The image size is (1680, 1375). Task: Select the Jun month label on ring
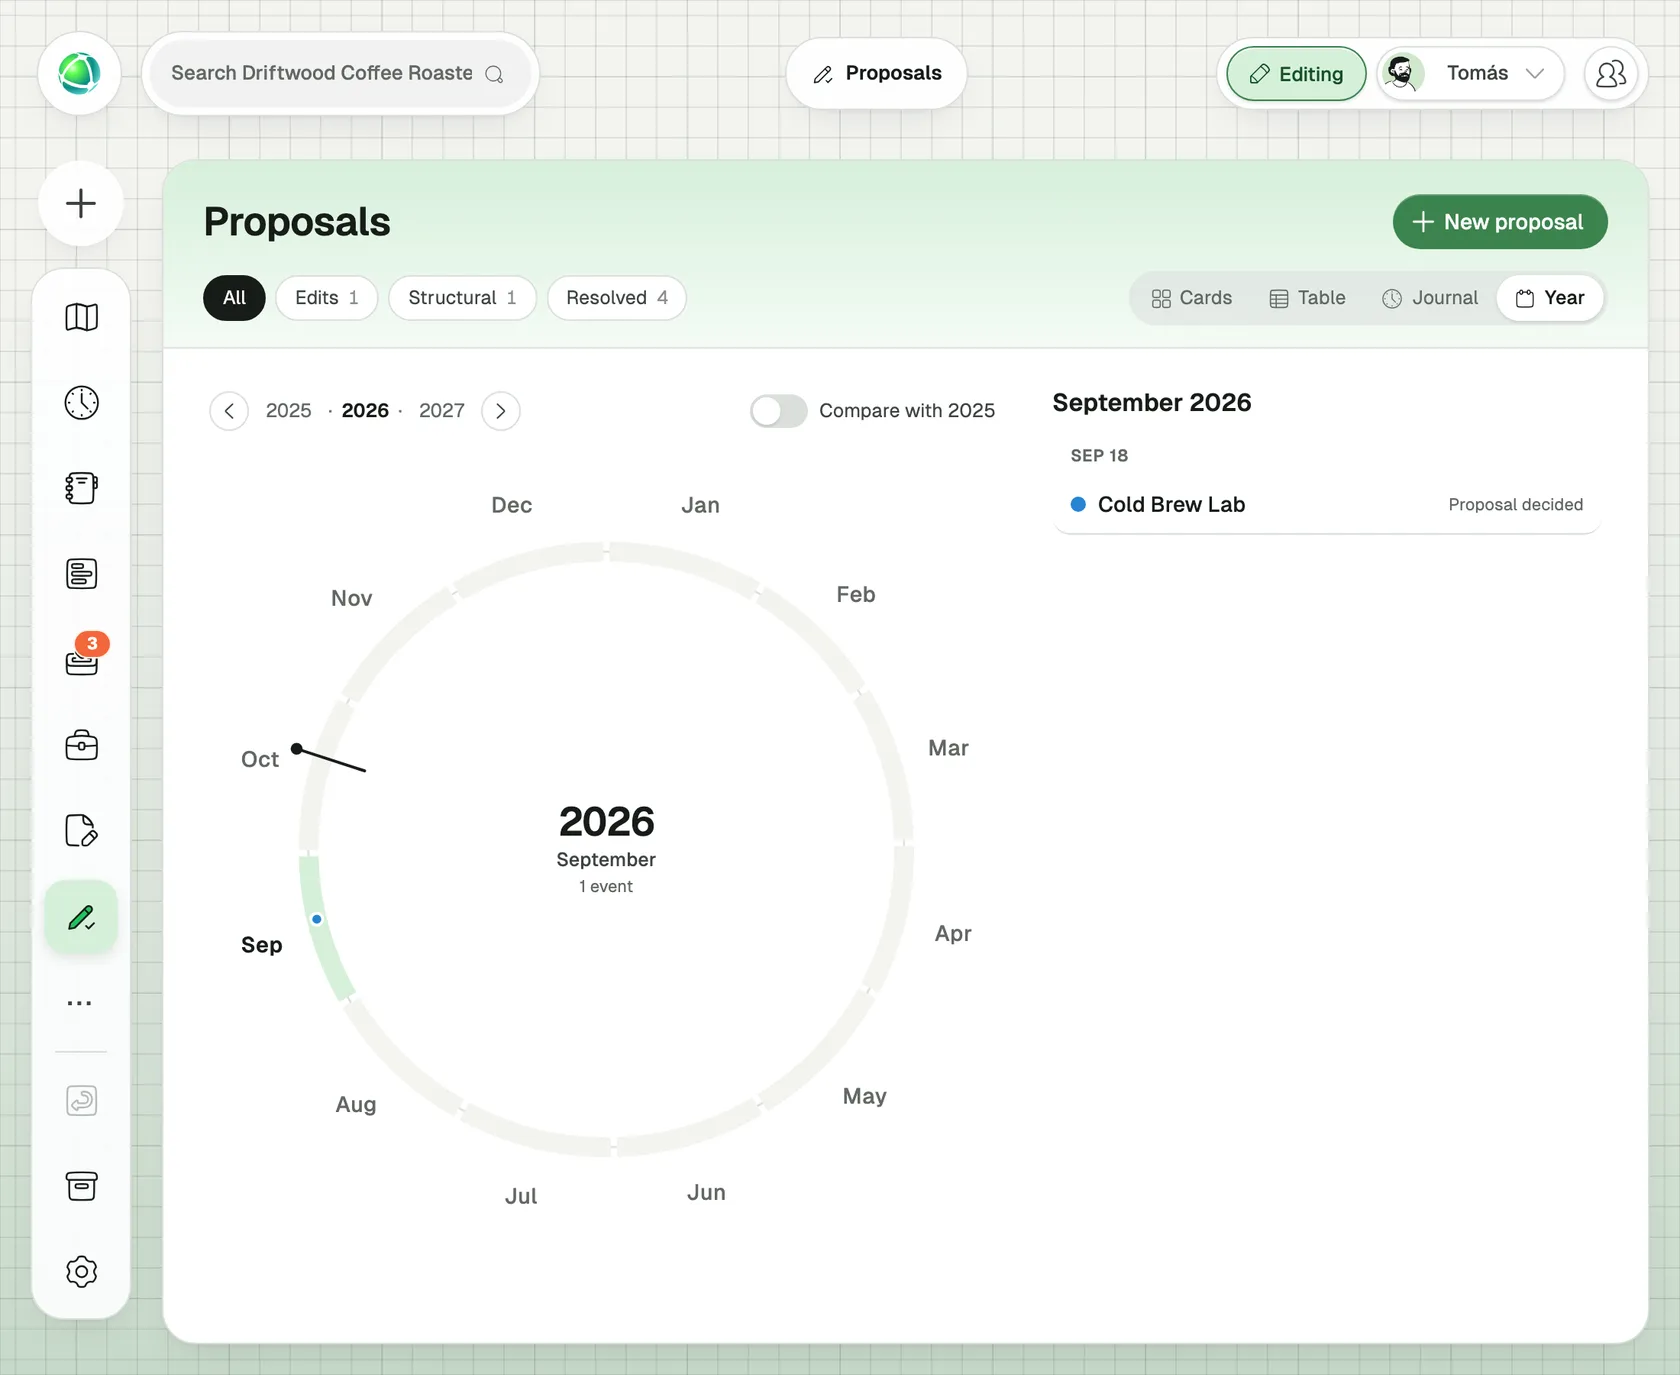point(706,1192)
